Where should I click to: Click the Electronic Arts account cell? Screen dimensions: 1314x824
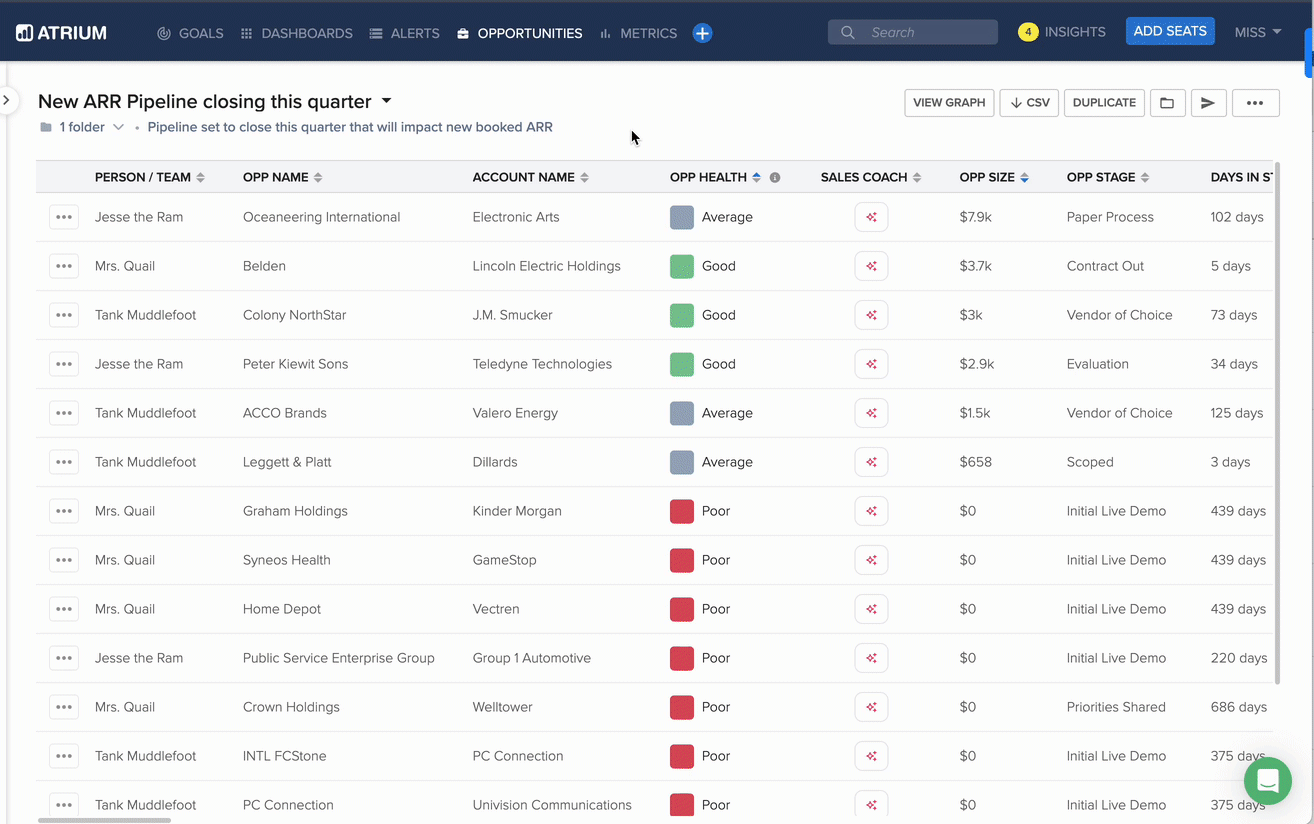click(x=516, y=217)
